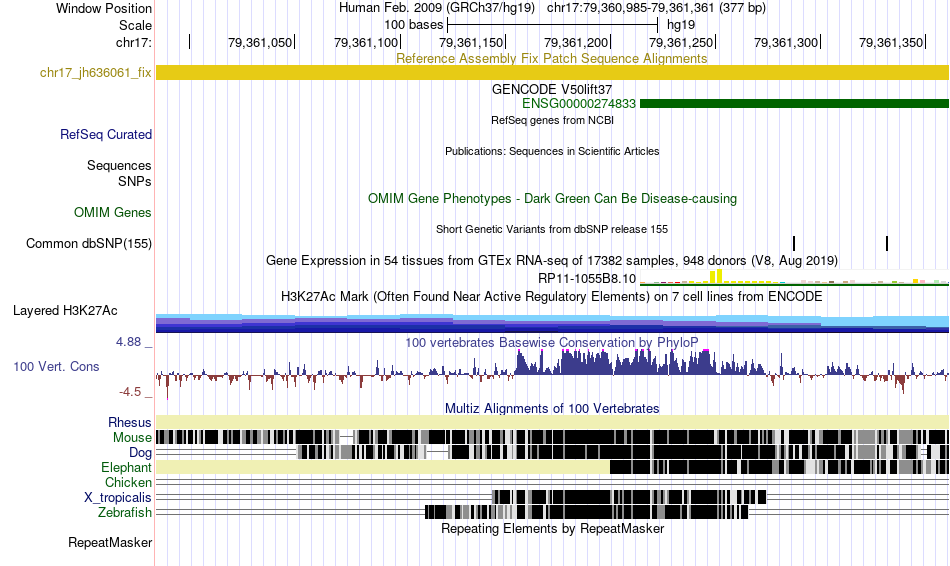
Task: Click the Human Feb. 2009 (GRCh37/hg19) assembly text
Action: click(x=437, y=8)
